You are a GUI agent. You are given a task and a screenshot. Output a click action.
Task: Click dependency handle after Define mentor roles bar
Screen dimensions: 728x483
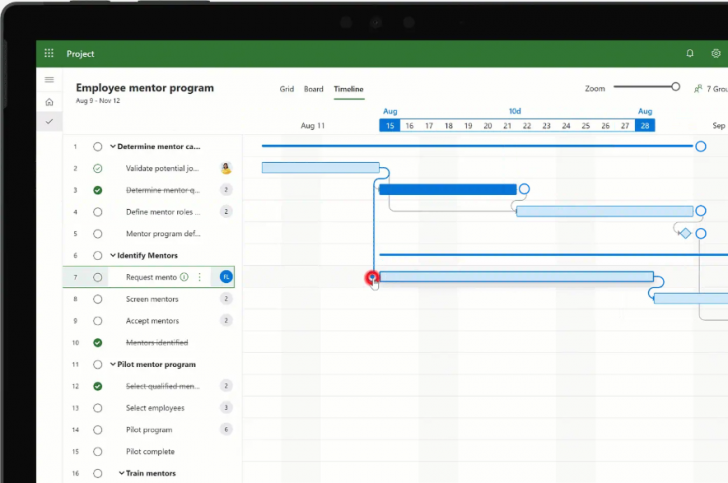(701, 211)
